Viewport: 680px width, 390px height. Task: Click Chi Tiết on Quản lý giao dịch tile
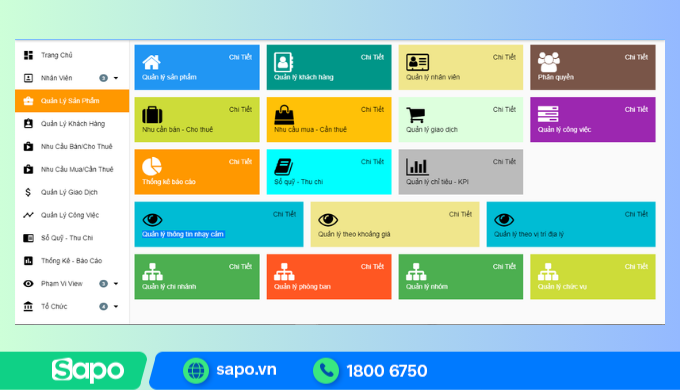[x=504, y=110]
